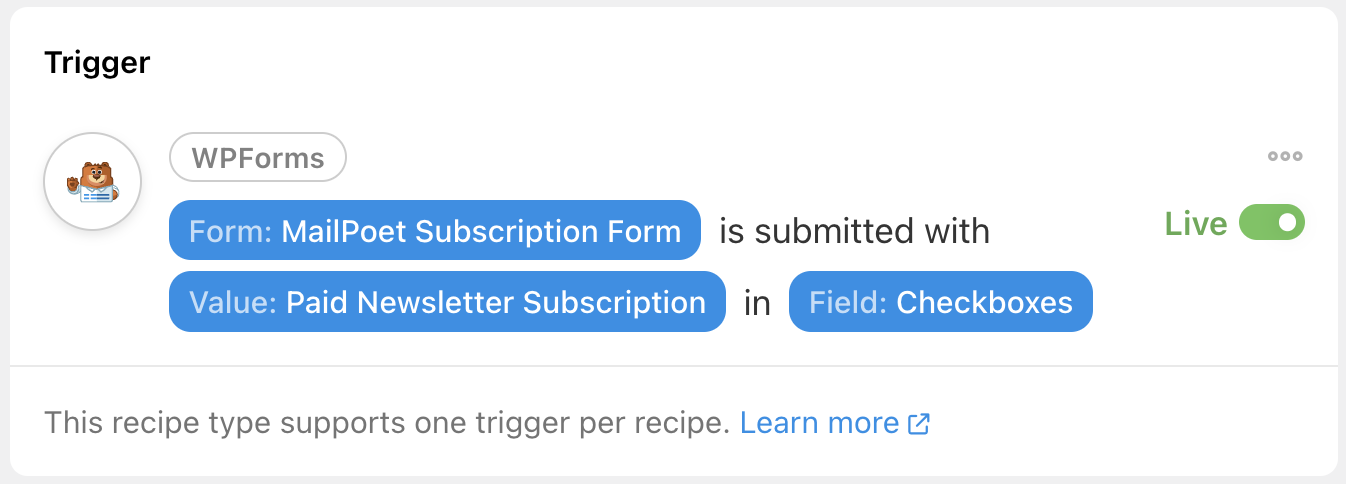Click the green "Live" status label
The height and width of the screenshot is (484, 1346).
click(1195, 224)
